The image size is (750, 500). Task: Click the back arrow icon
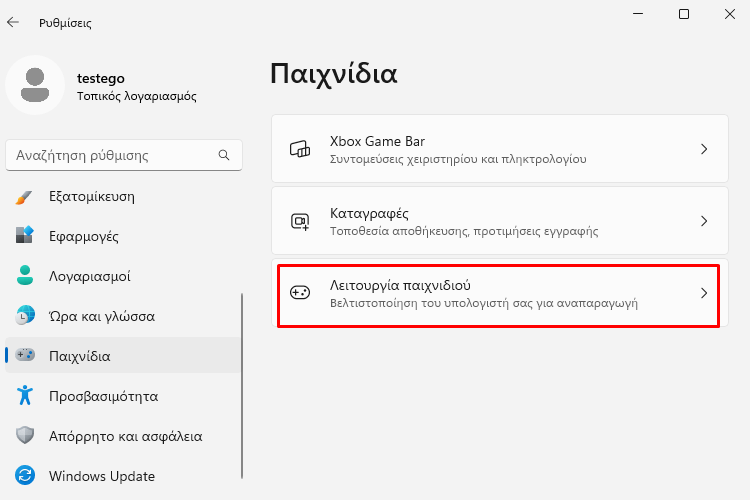13,22
